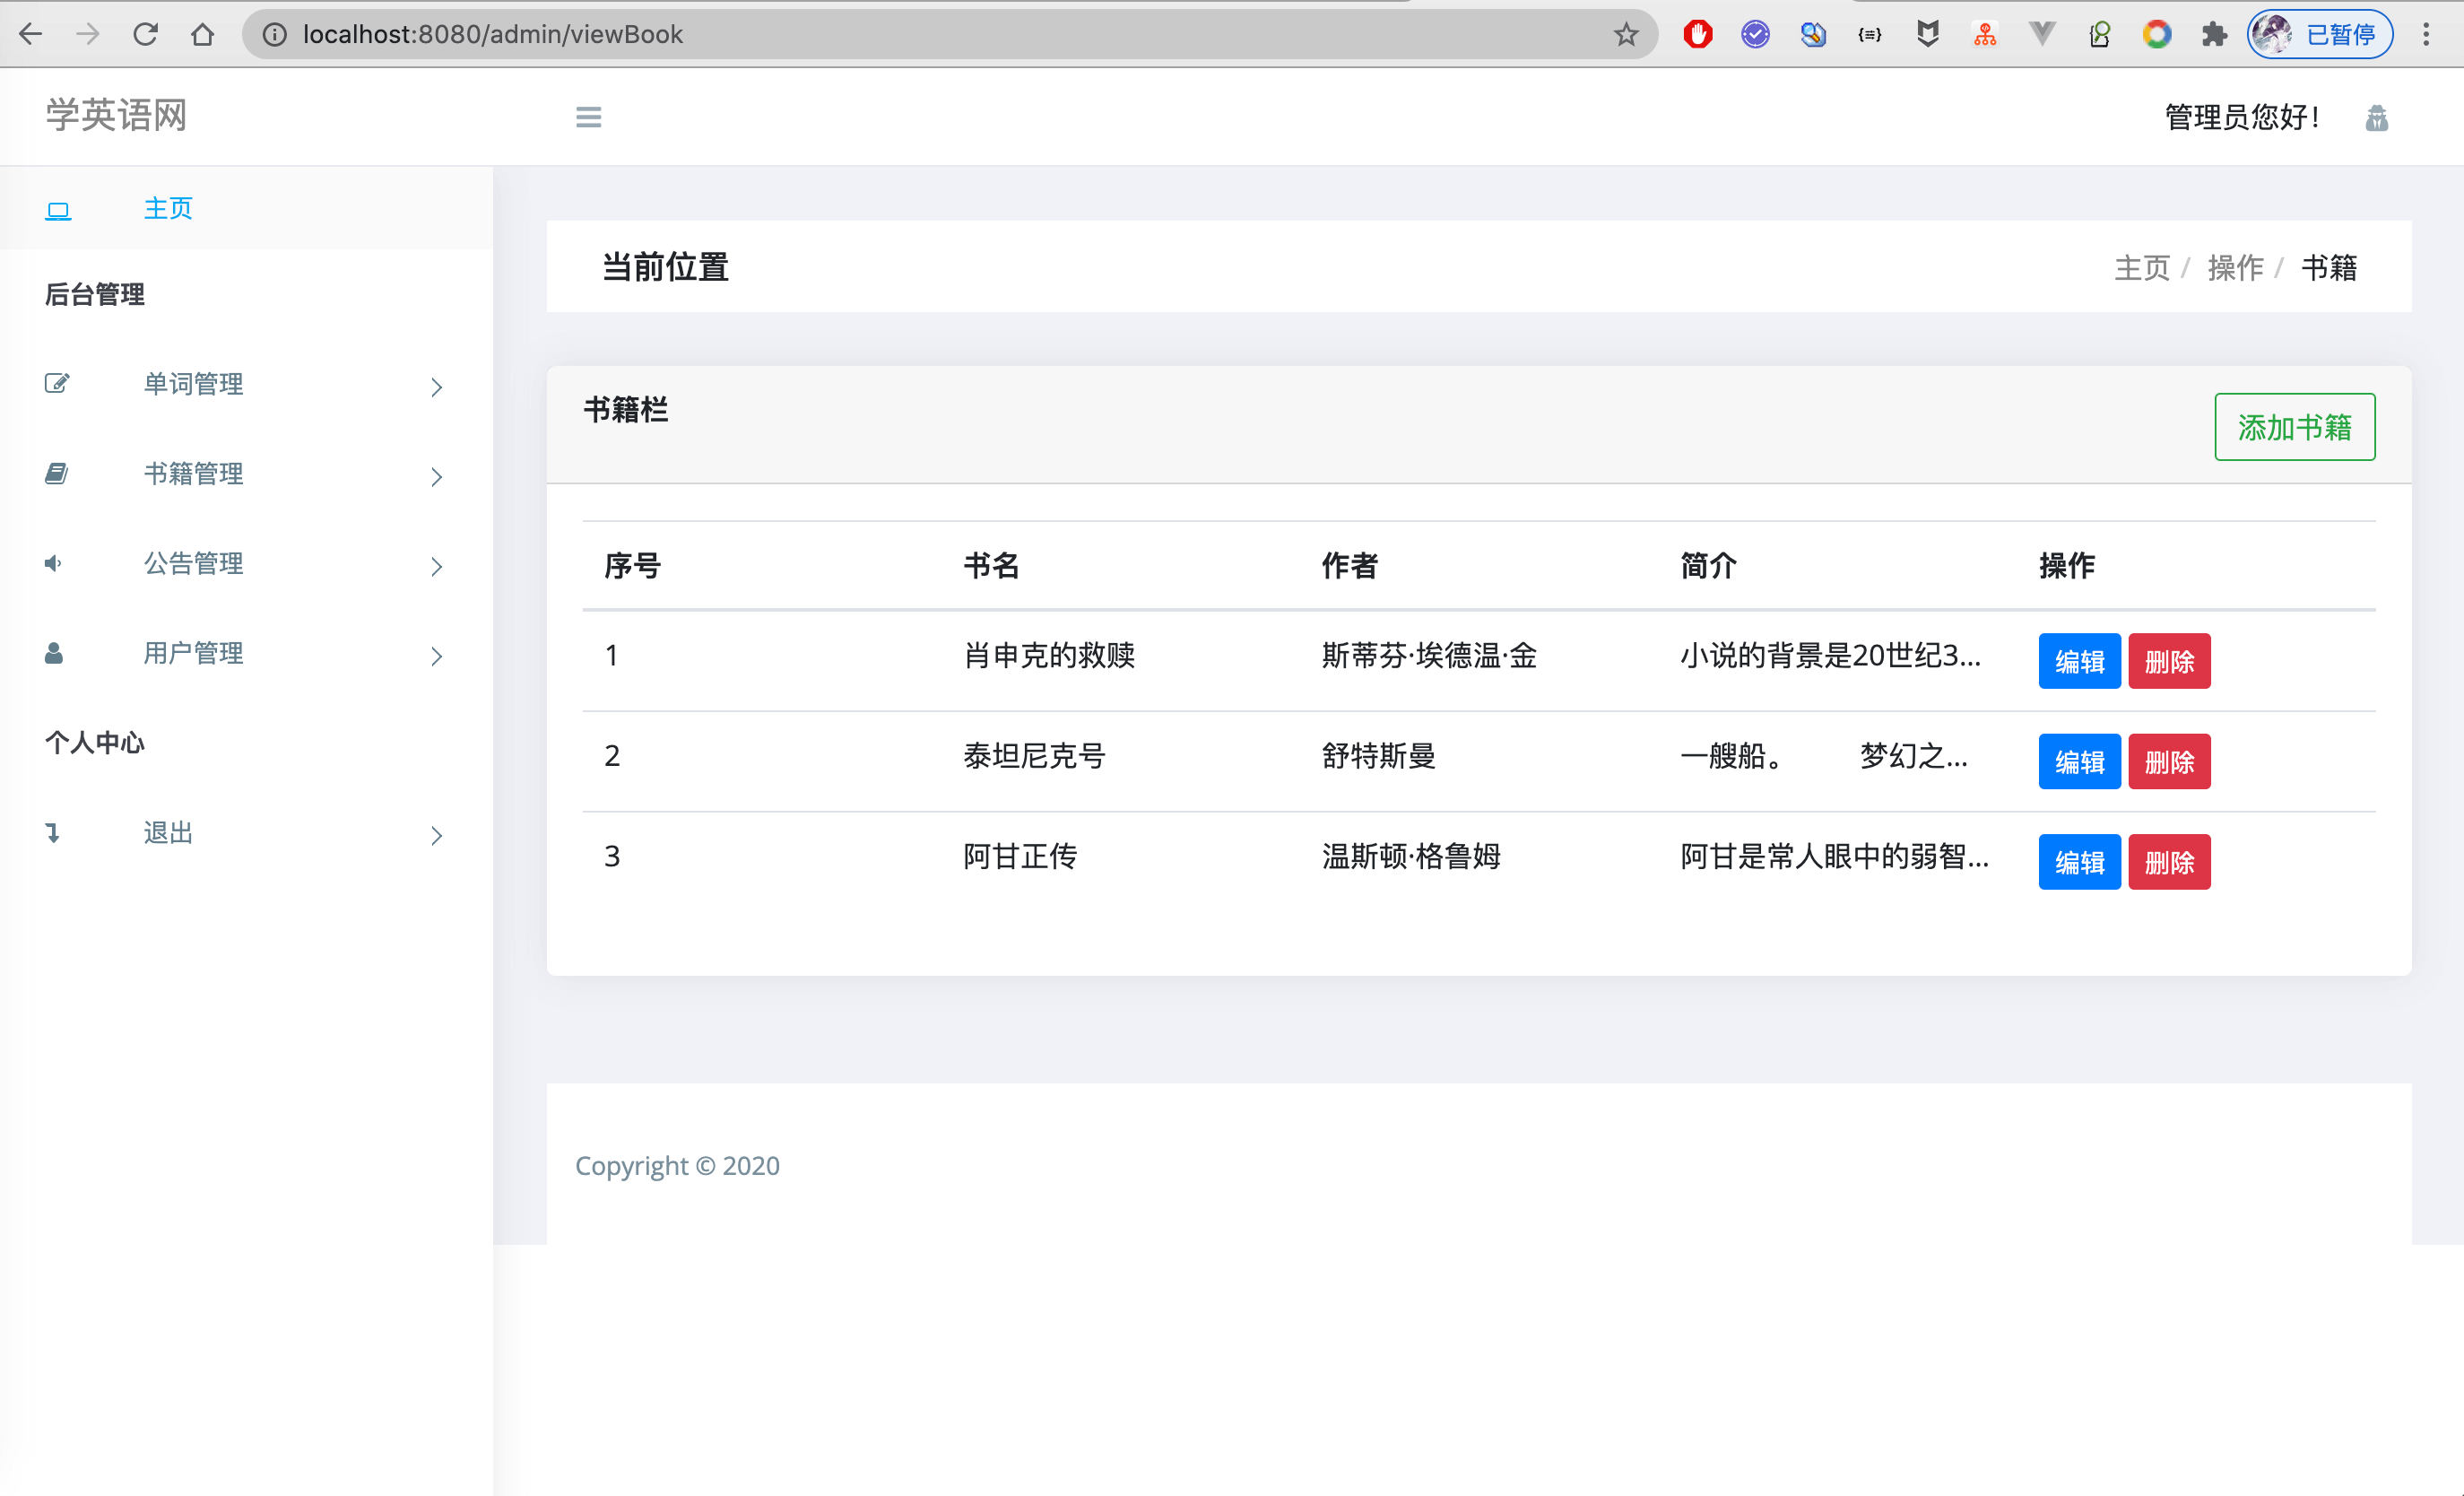2464x1496 pixels.
Task: Click the hamburger sidebar toggle icon
Action: coord(588,117)
